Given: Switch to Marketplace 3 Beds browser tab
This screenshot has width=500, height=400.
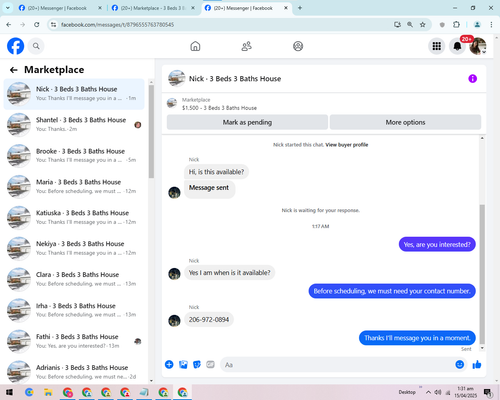Looking at the screenshot, I should (153, 8).
